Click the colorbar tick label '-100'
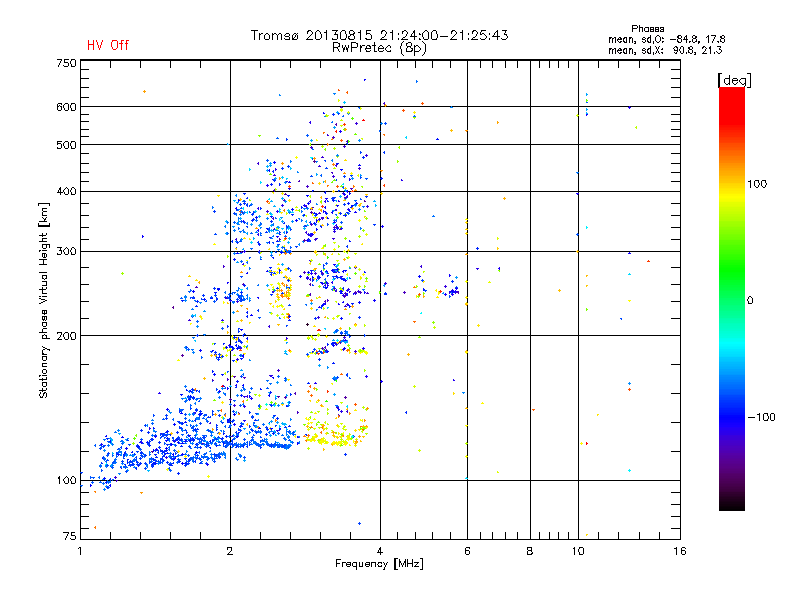The height and width of the screenshot is (600, 800). pos(762,417)
